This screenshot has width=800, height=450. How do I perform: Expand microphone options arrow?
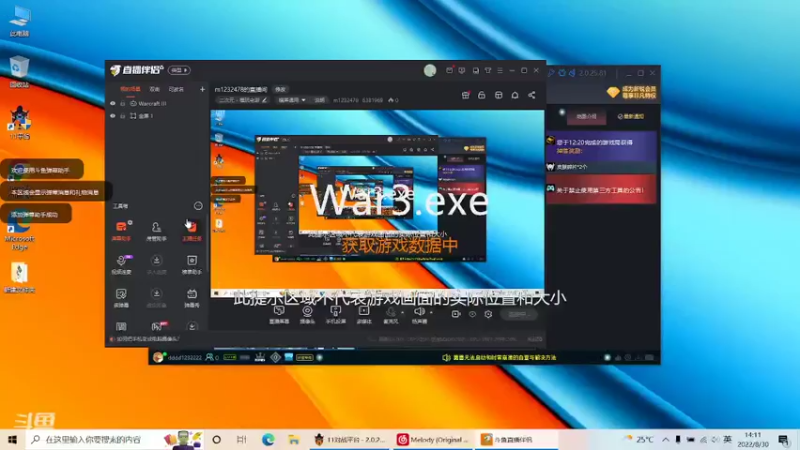point(402,312)
